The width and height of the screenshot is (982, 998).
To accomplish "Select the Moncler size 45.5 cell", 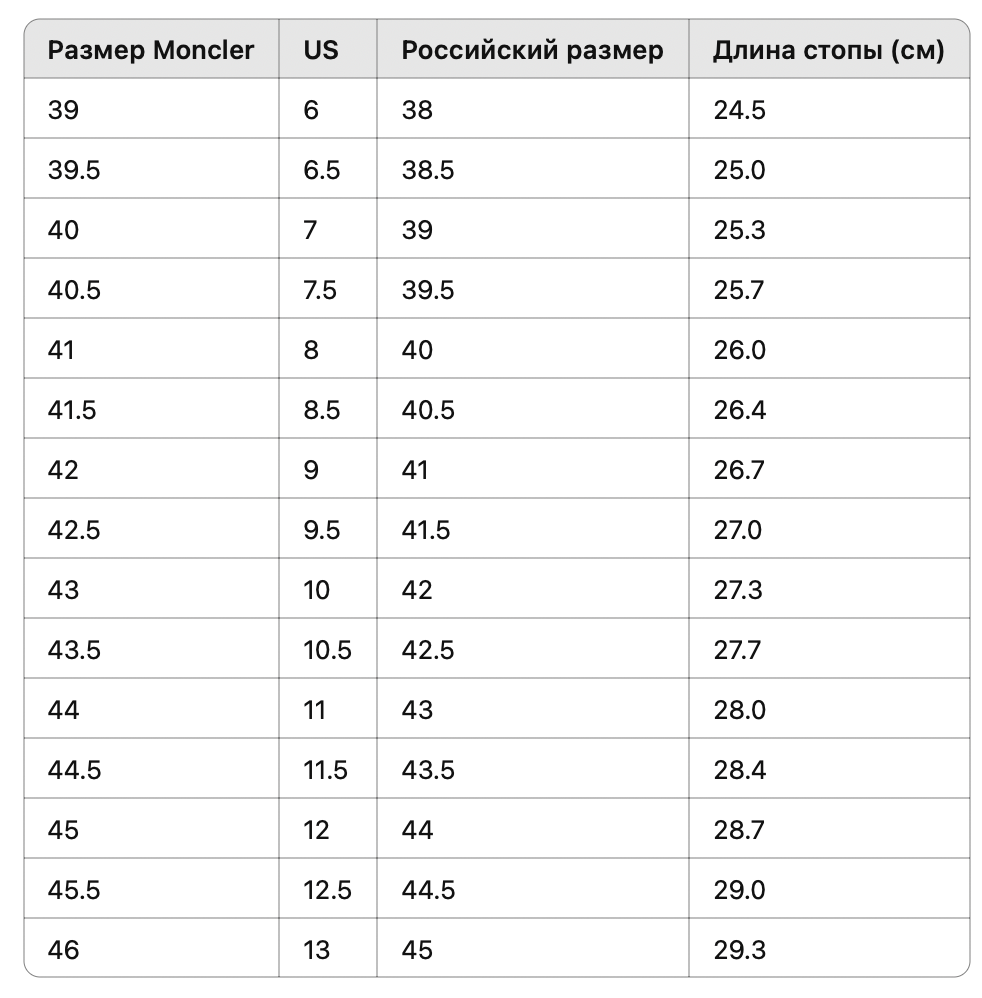I will coord(151,889).
